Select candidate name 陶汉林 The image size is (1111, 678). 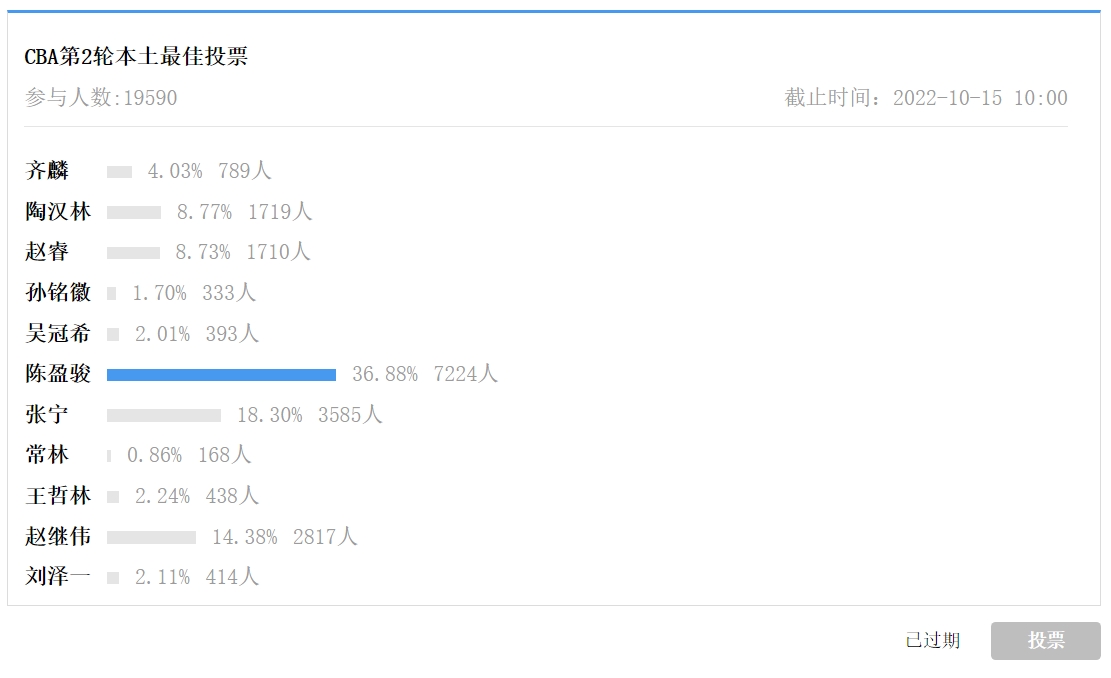58,211
